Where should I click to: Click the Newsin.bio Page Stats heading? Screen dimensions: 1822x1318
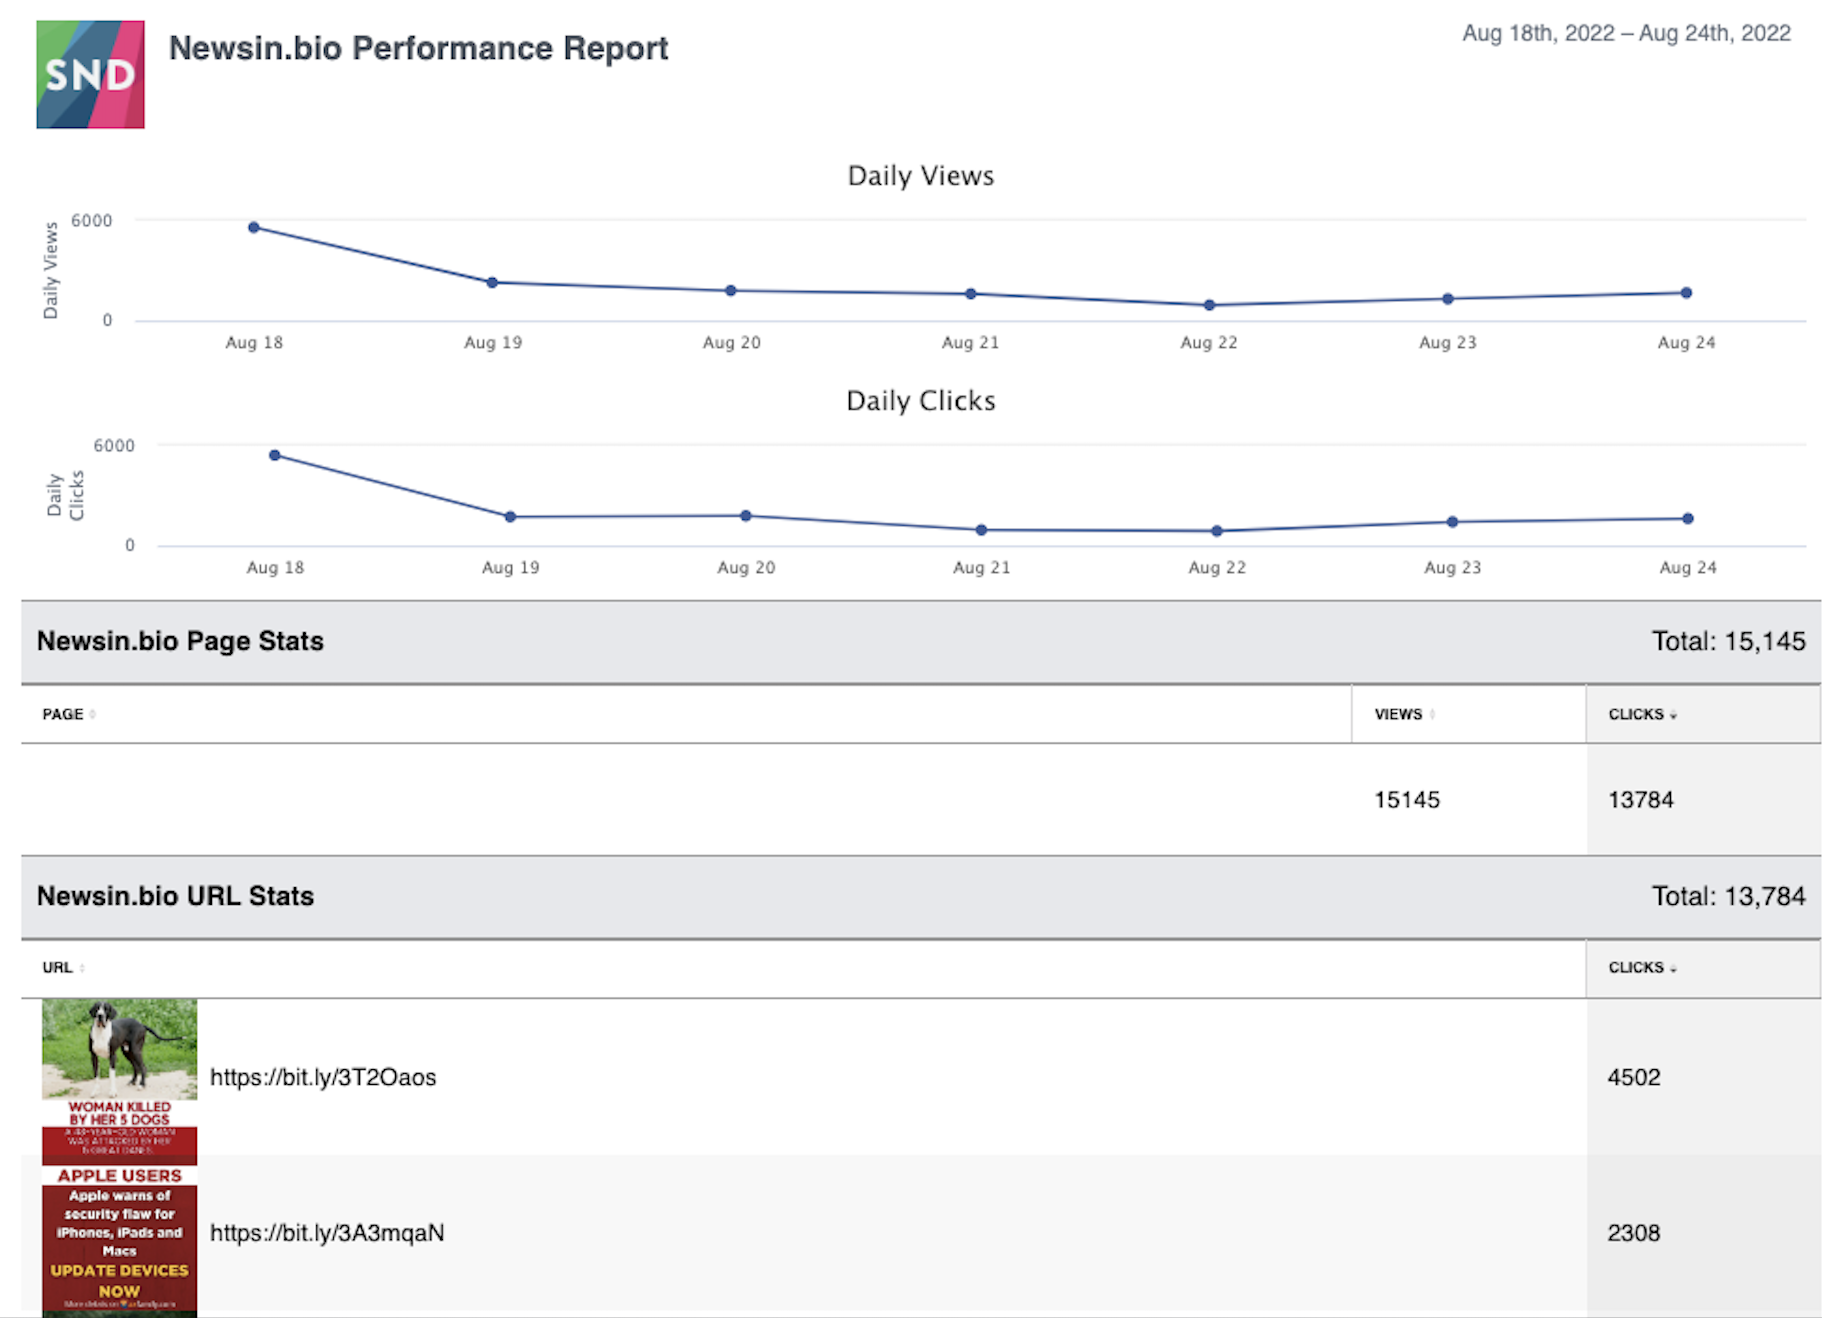(180, 642)
